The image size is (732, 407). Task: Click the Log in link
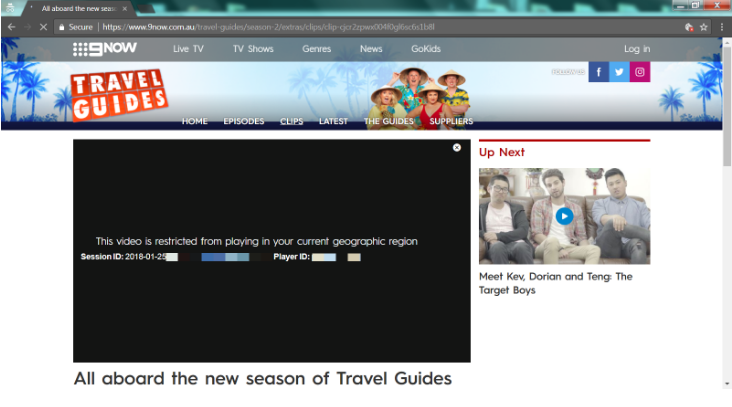637,49
